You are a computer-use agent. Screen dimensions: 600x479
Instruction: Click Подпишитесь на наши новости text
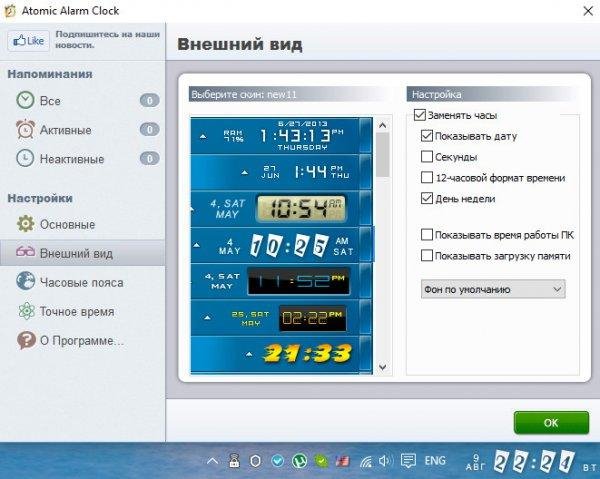point(108,39)
